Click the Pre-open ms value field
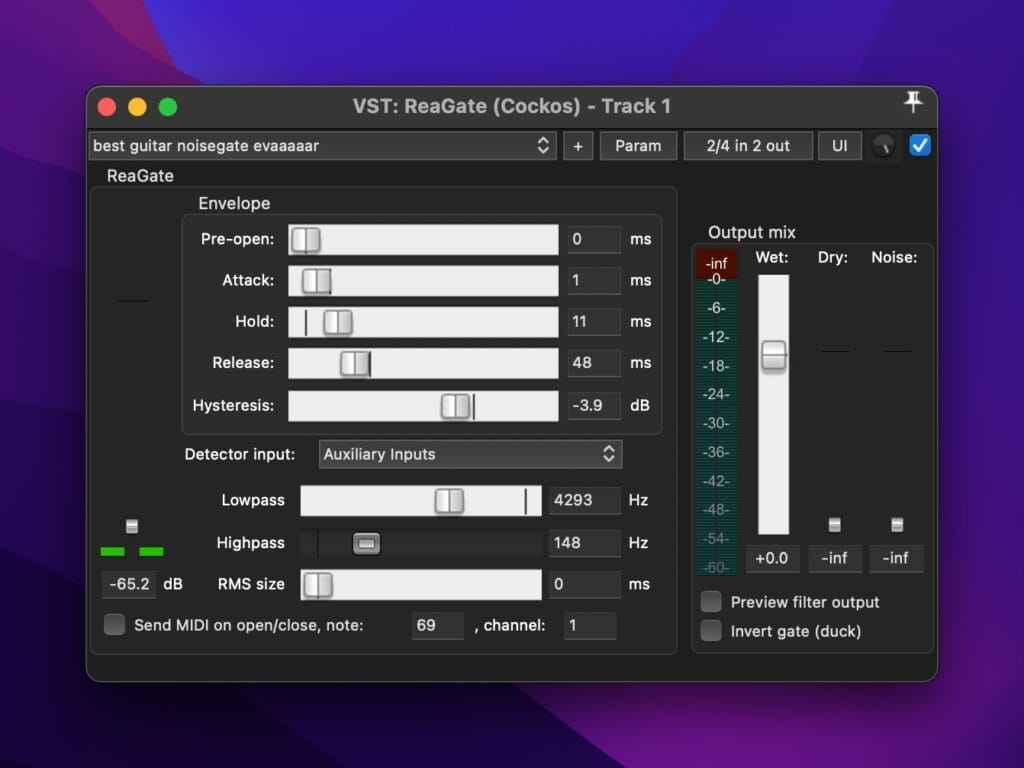Image resolution: width=1024 pixels, height=768 pixels. [594, 239]
